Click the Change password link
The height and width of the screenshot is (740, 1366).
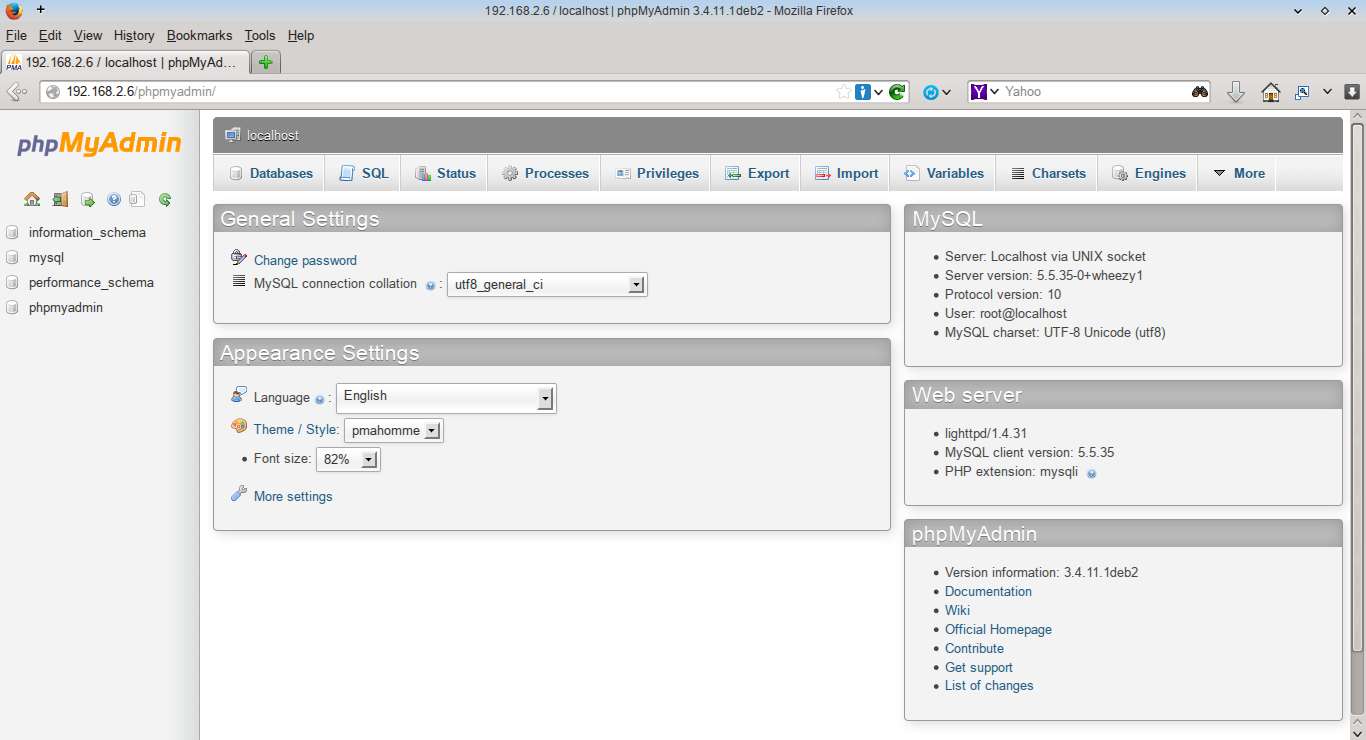(x=305, y=260)
